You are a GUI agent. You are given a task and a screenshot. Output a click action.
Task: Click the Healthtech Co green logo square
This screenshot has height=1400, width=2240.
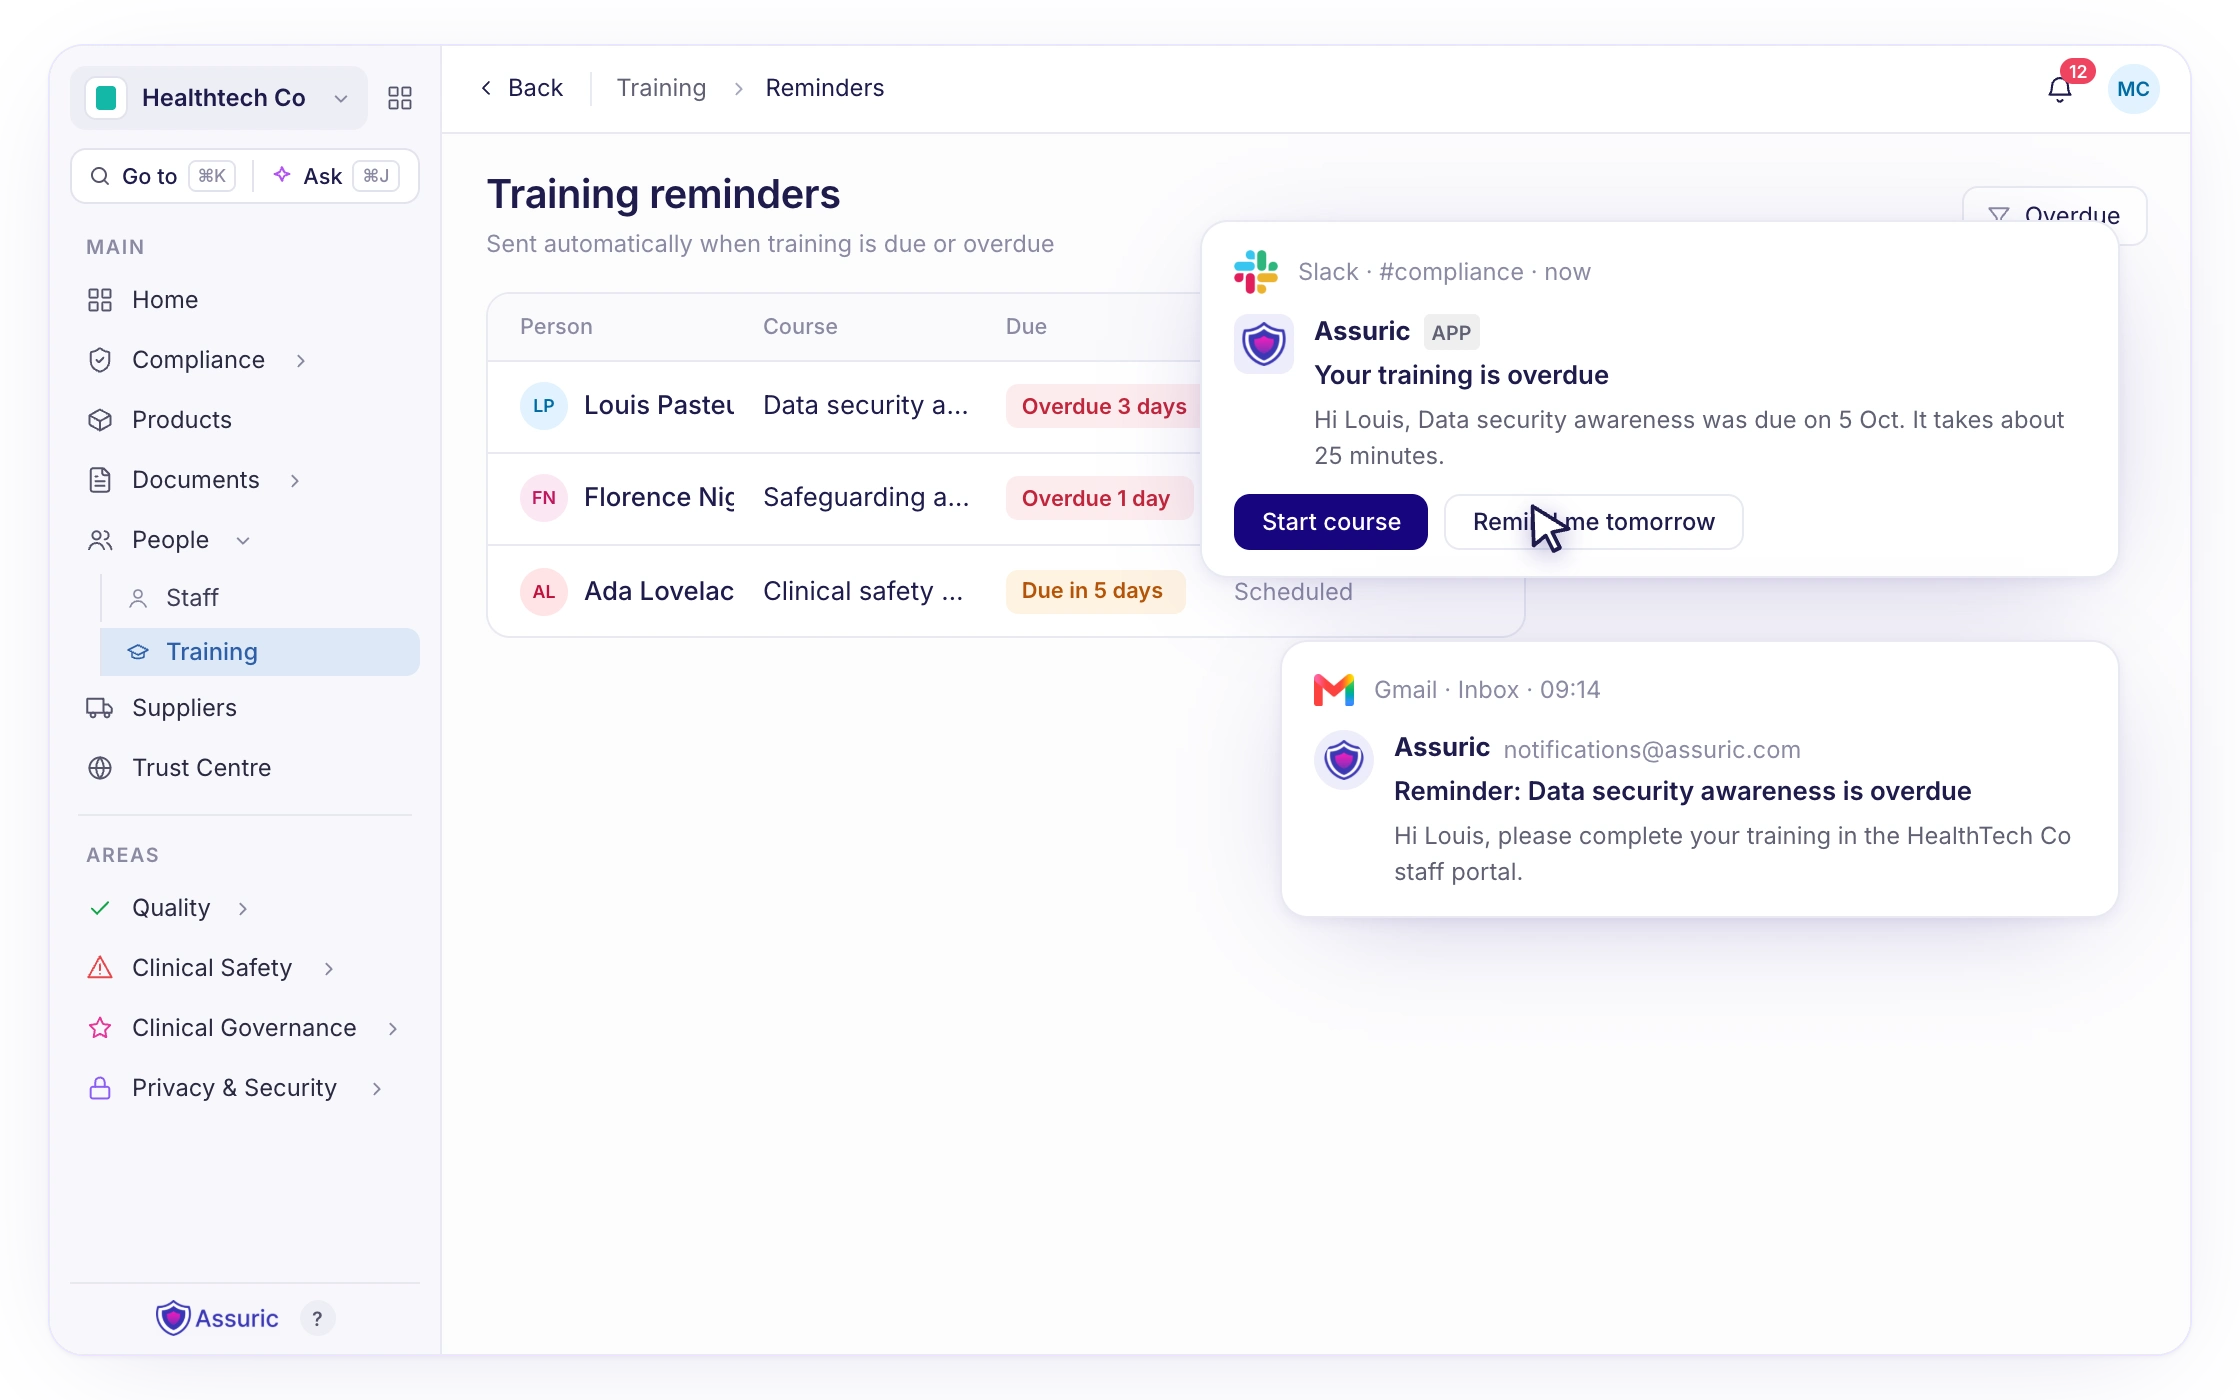click(x=106, y=98)
